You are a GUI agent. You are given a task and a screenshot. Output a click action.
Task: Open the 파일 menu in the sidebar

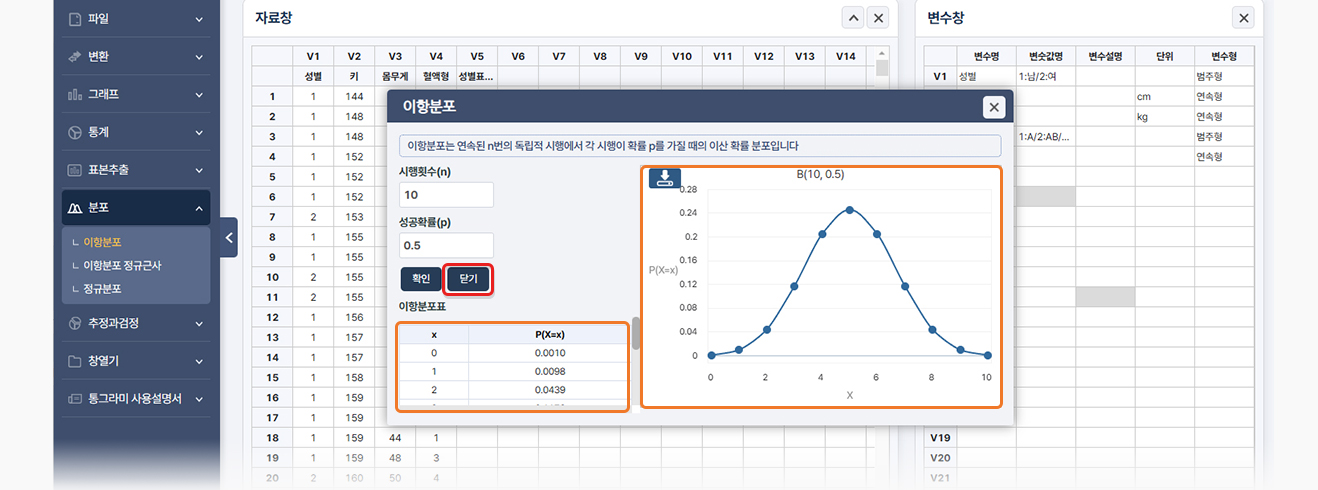(135, 19)
